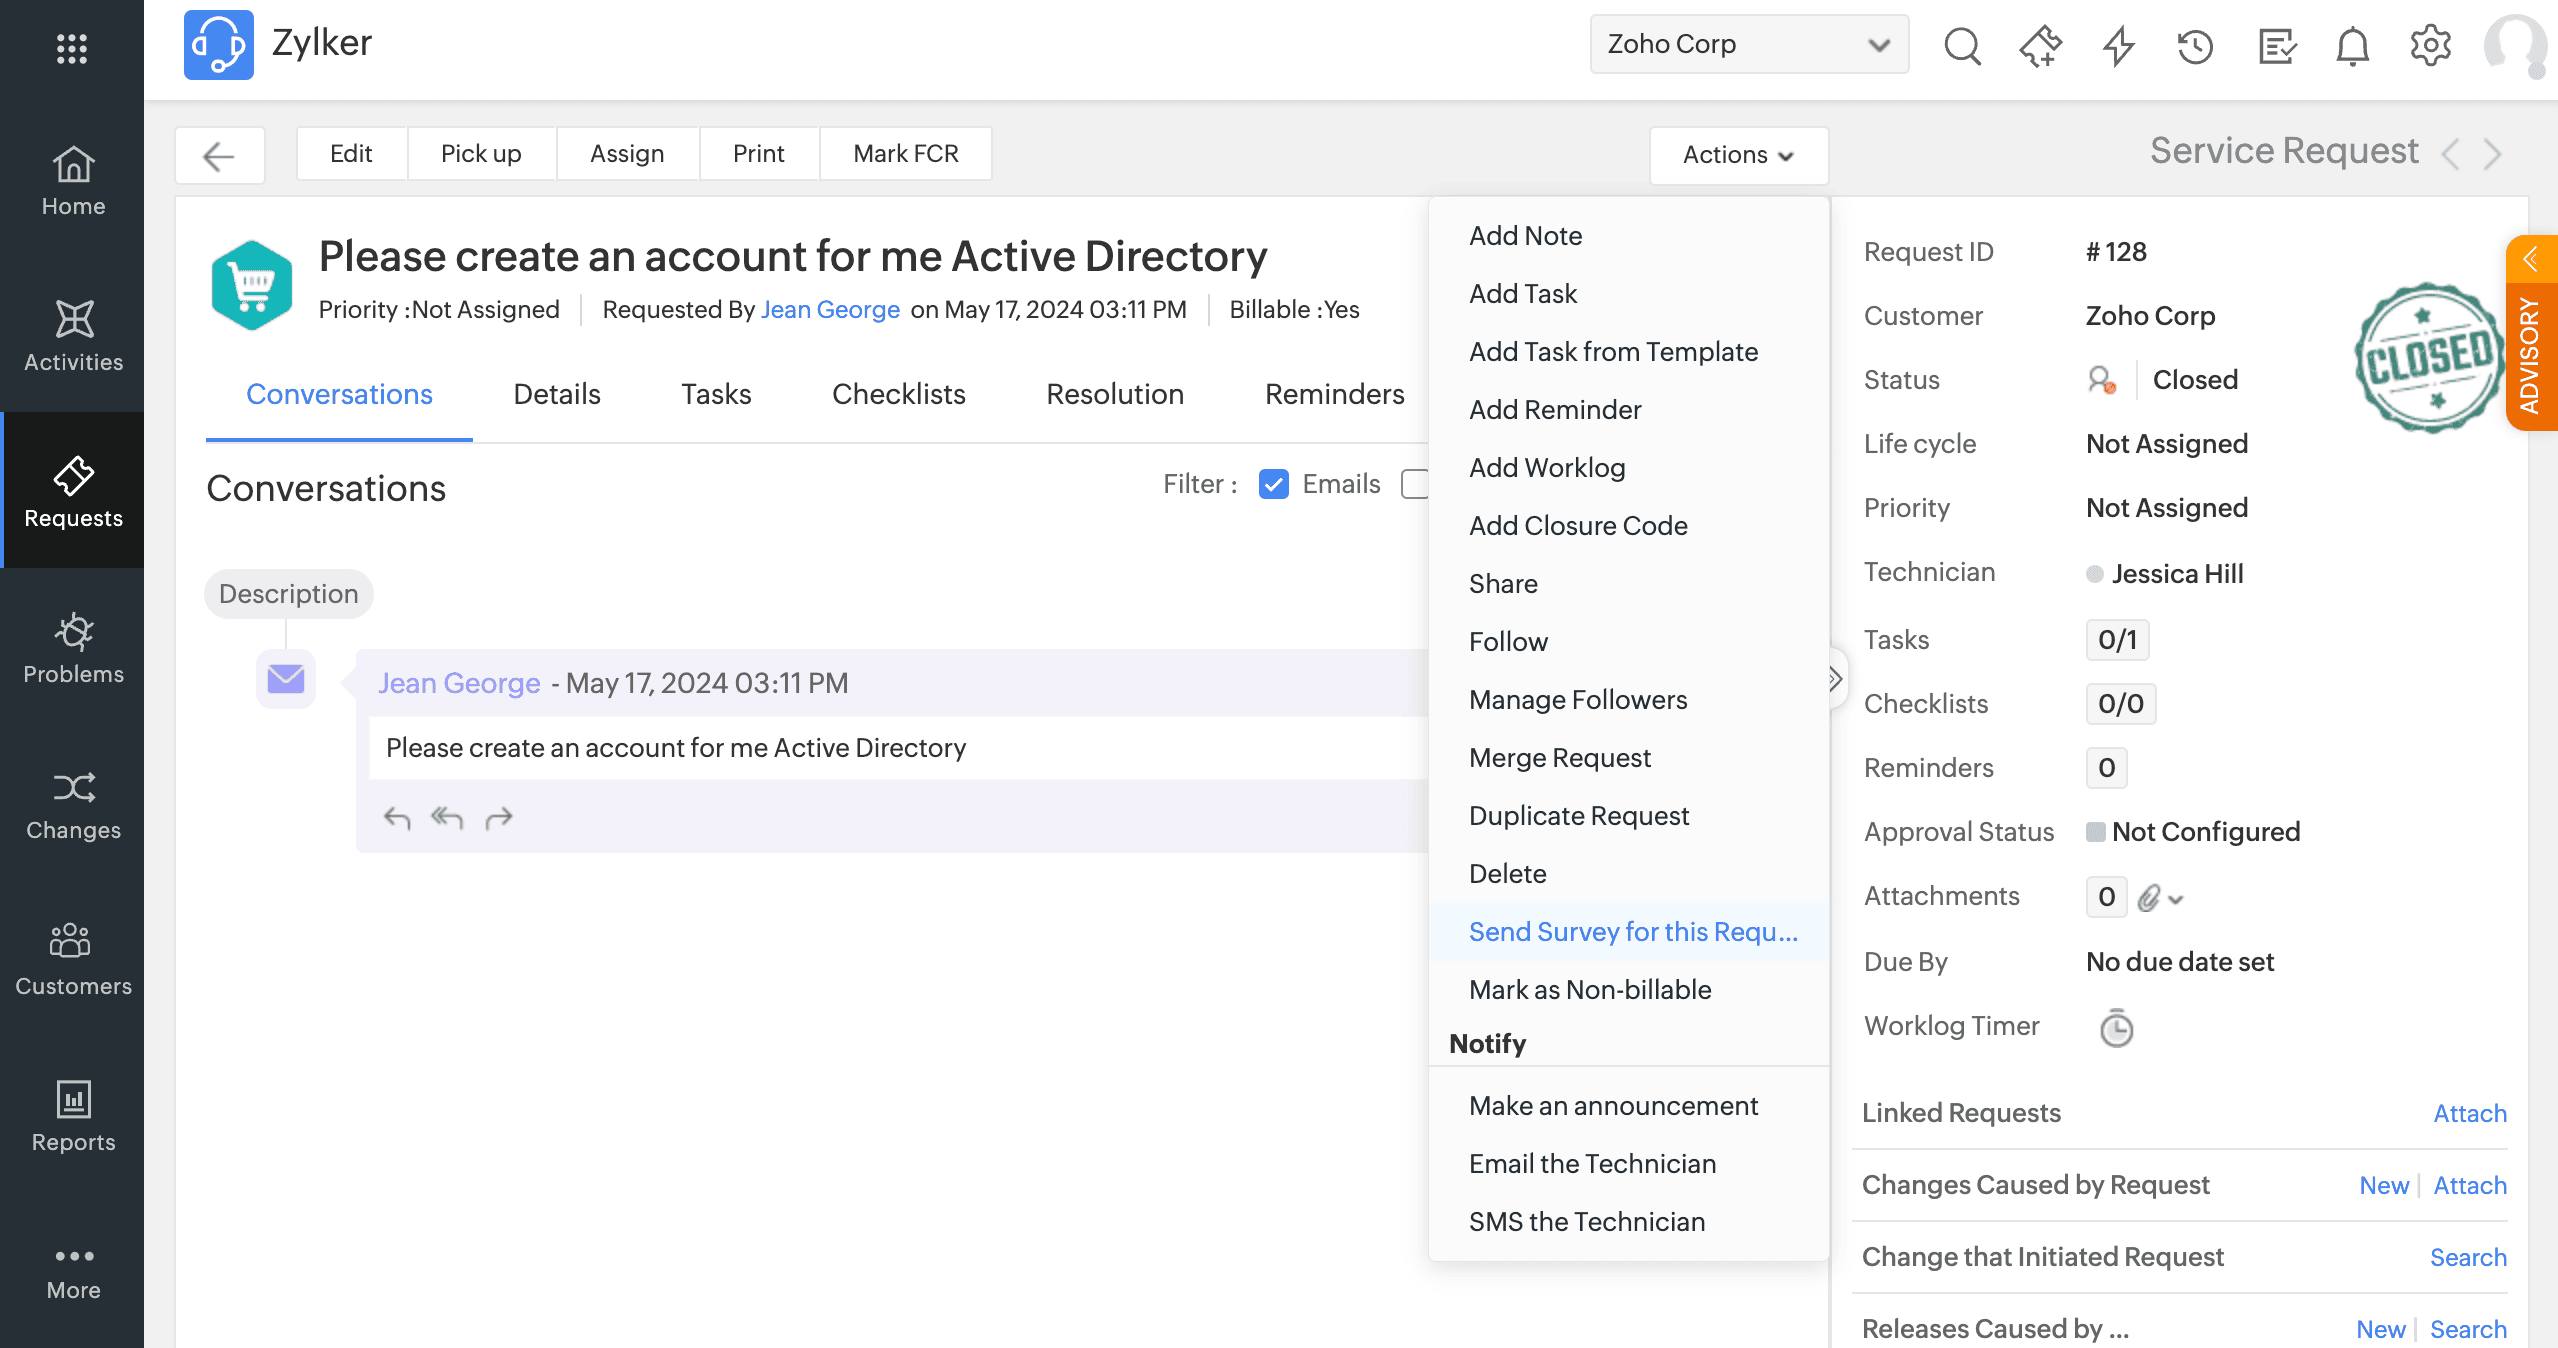Collapse the Actions dropdown button
The height and width of the screenshot is (1348, 2558).
pyautogui.click(x=1738, y=155)
